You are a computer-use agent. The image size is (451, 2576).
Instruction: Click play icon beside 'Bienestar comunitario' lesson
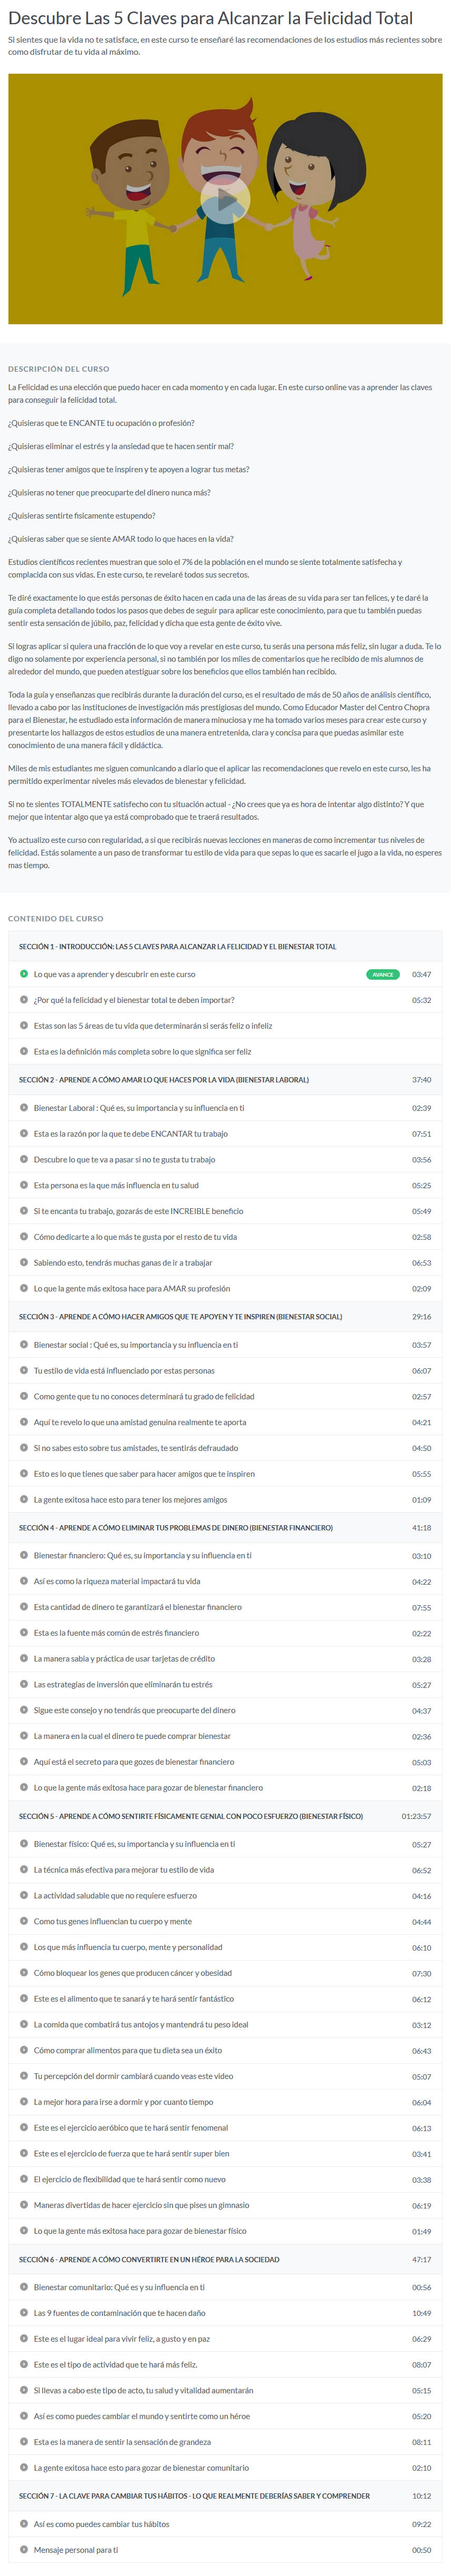pyautogui.click(x=24, y=2287)
